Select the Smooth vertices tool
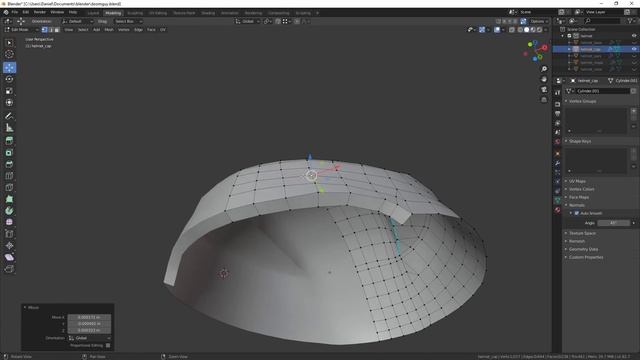 pyautogui.click(x=9, y=222)
